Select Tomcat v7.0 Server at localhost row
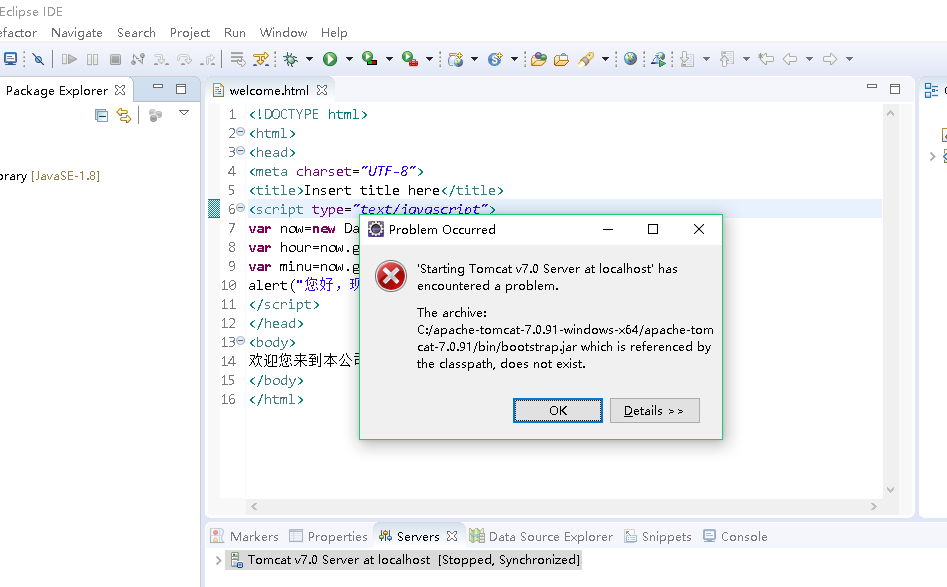The image size is (947, 587). pos(403,560)
